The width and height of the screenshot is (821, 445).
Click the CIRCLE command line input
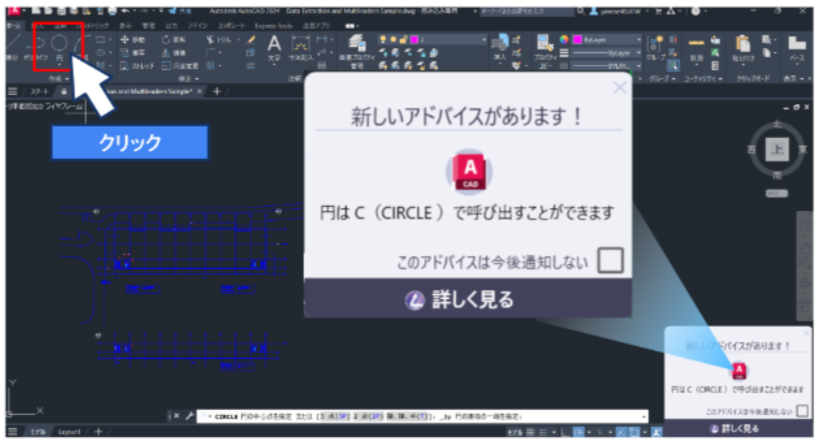coord(423,416)
